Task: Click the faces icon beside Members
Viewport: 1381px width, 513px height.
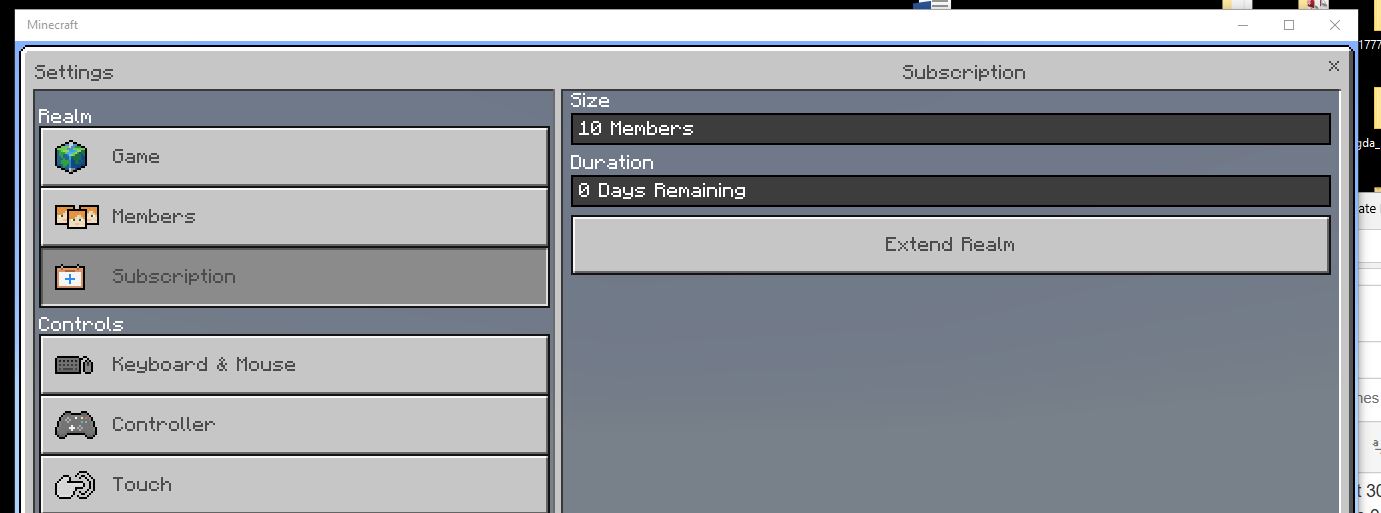Action: [x=76, y=217]
